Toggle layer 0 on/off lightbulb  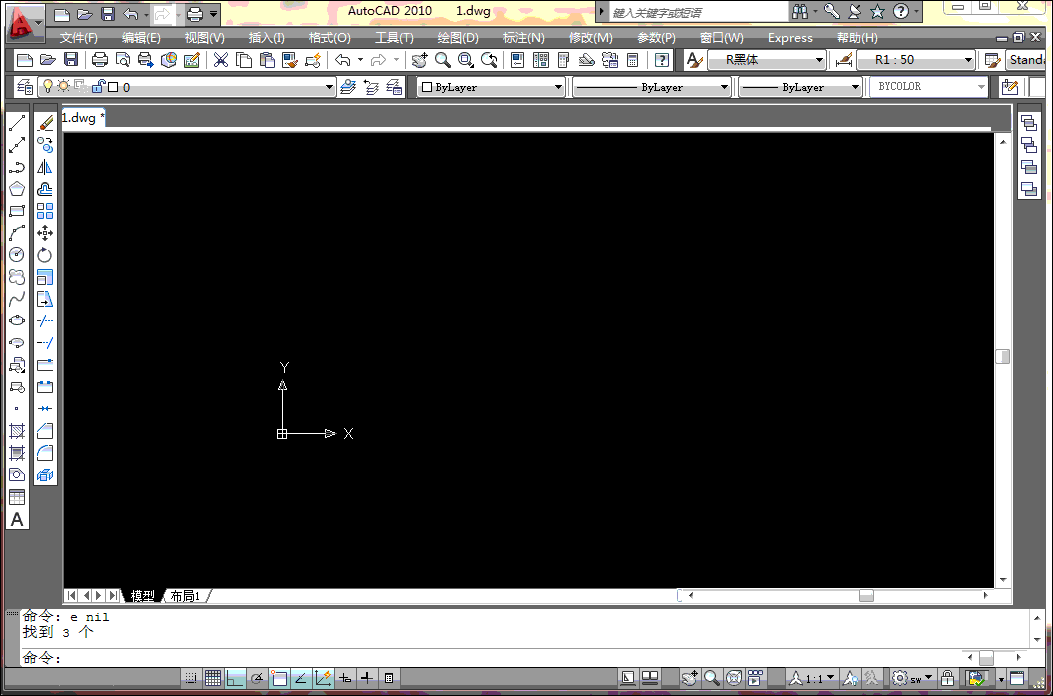[x=48, y=86]
